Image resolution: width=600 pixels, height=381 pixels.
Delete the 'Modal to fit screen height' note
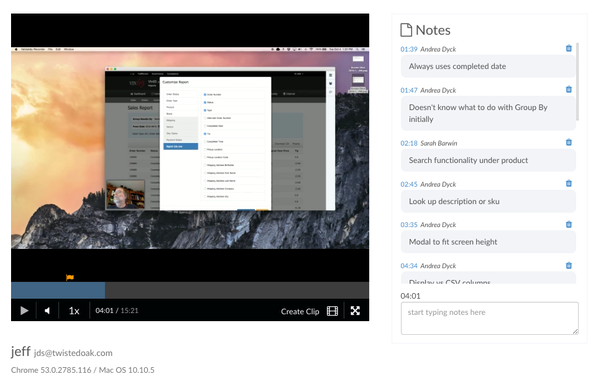pos(569,224)
